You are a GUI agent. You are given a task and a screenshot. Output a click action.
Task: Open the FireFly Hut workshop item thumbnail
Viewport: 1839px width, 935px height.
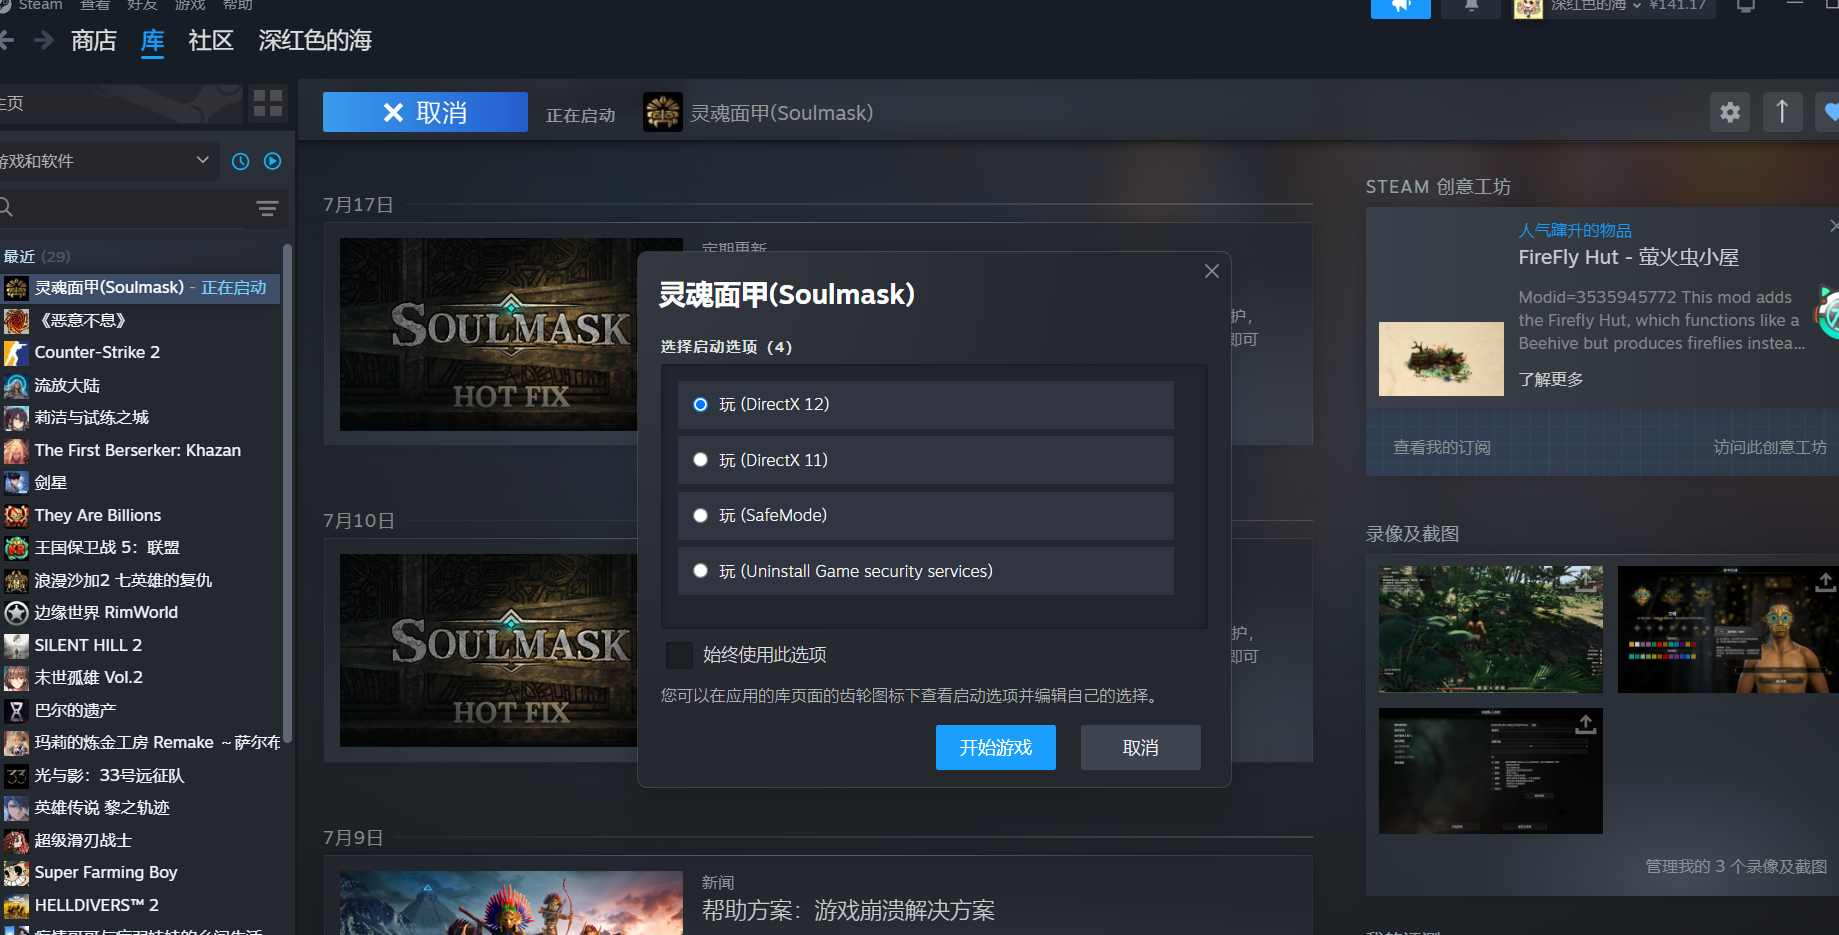(1441, 359)
